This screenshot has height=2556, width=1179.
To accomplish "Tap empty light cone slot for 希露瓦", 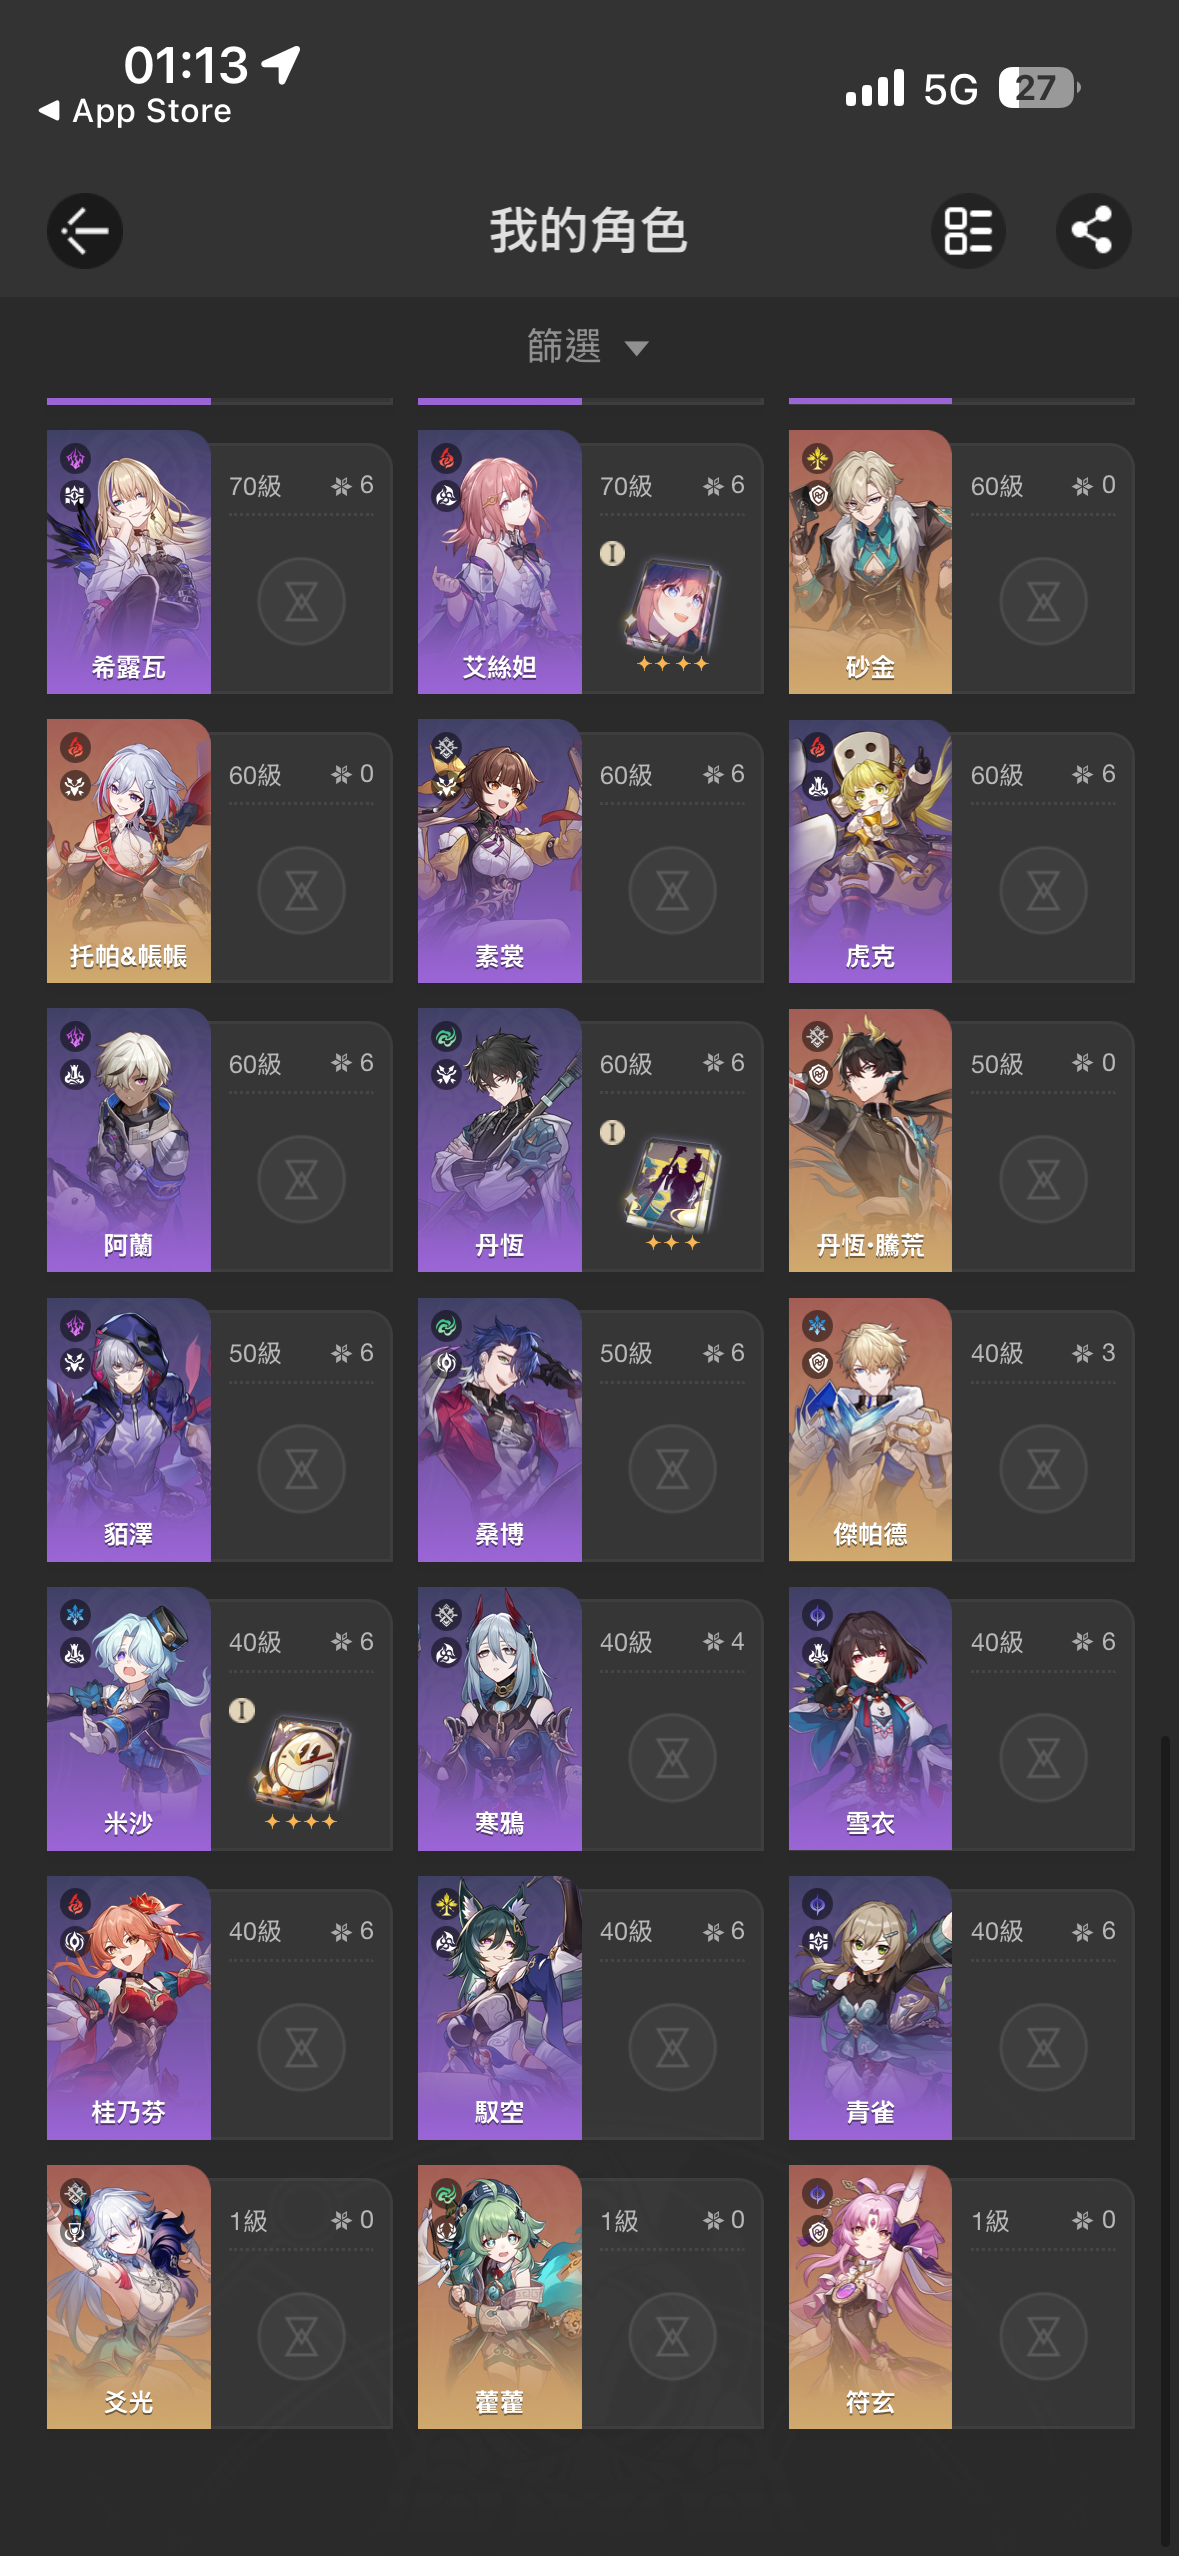I will [301, 602].
